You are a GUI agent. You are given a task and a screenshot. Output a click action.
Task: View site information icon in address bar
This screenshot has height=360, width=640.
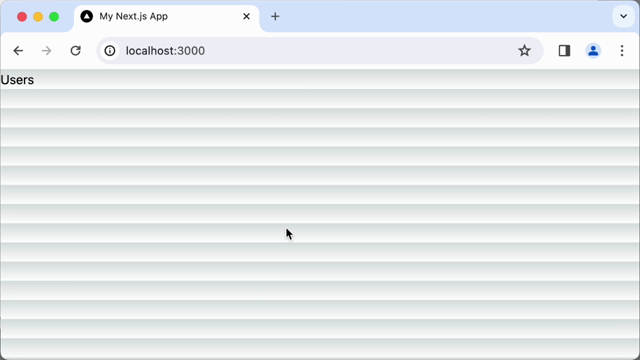110,51
